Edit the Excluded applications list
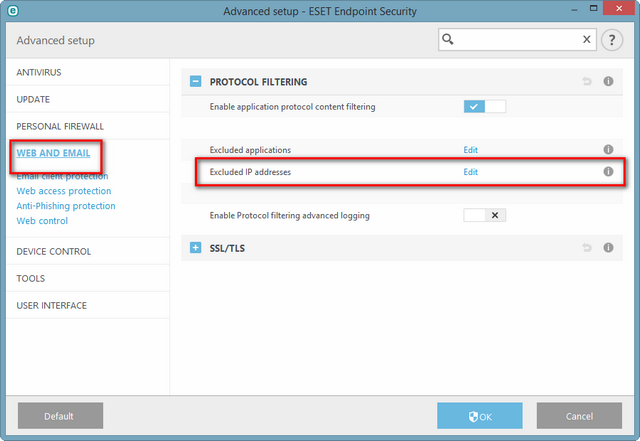 (x=470, y=150)
